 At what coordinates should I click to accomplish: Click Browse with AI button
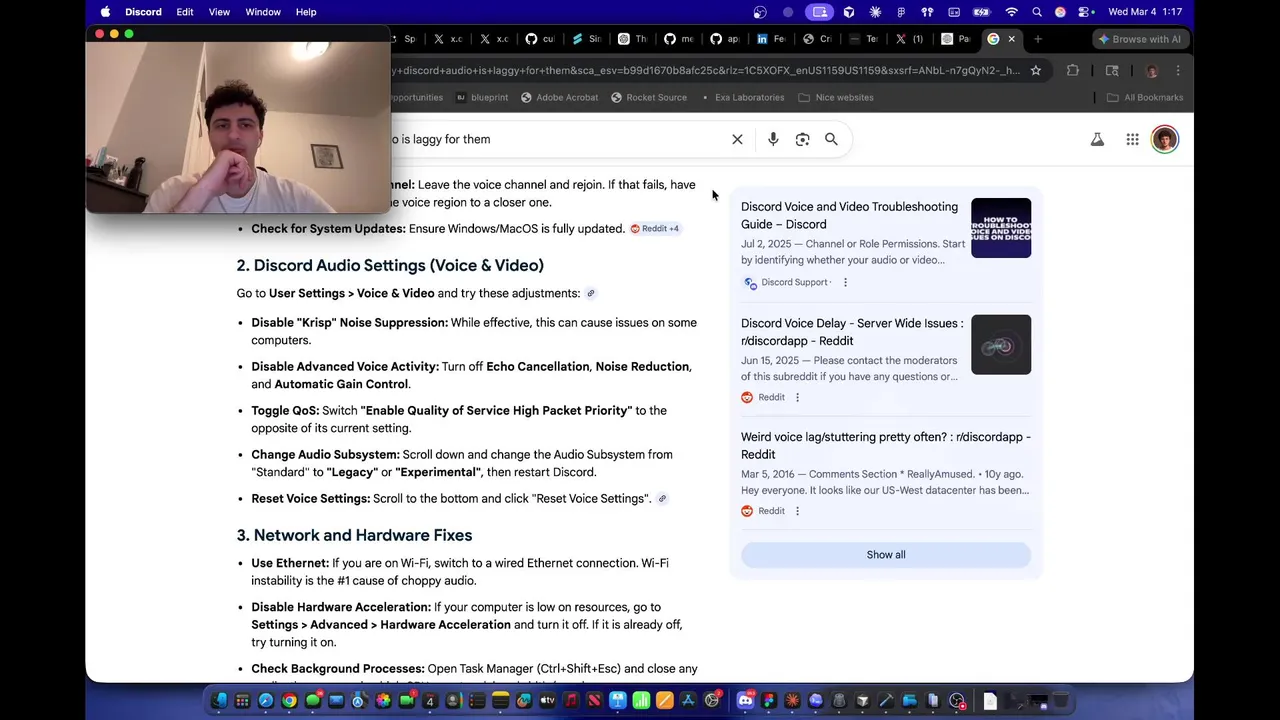(1139, 39)
